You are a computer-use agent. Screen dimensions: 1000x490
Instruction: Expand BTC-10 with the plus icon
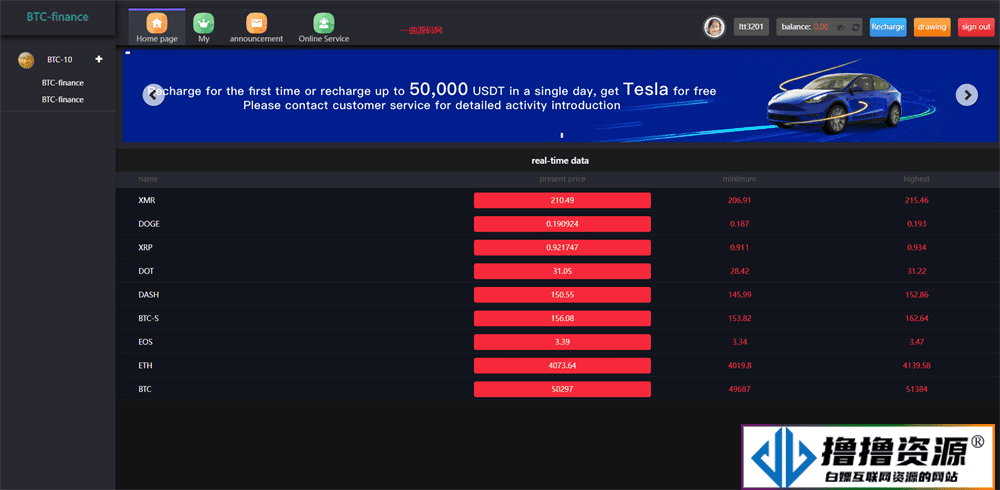click(99, 59)
